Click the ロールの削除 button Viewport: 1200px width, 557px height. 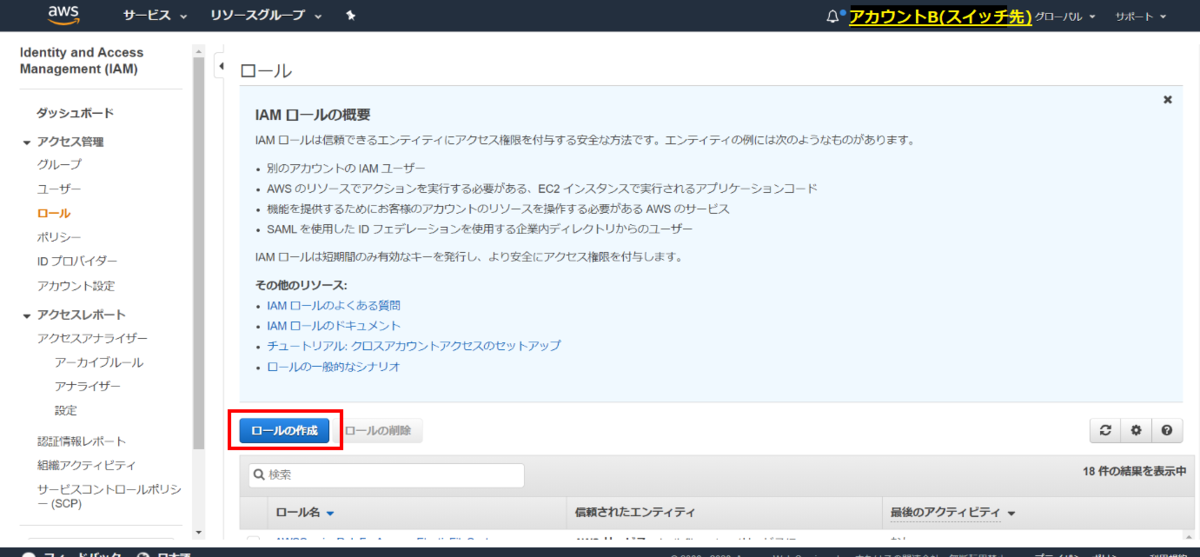[378, 430]
